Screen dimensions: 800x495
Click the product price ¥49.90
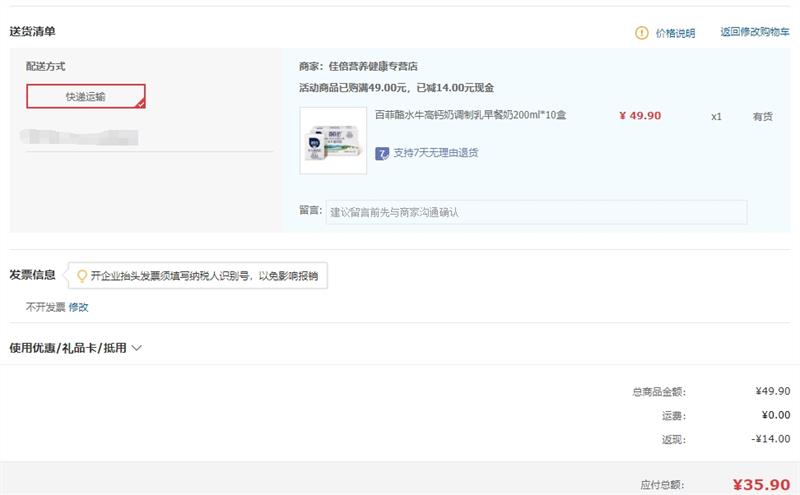click(x=640, y=116)
